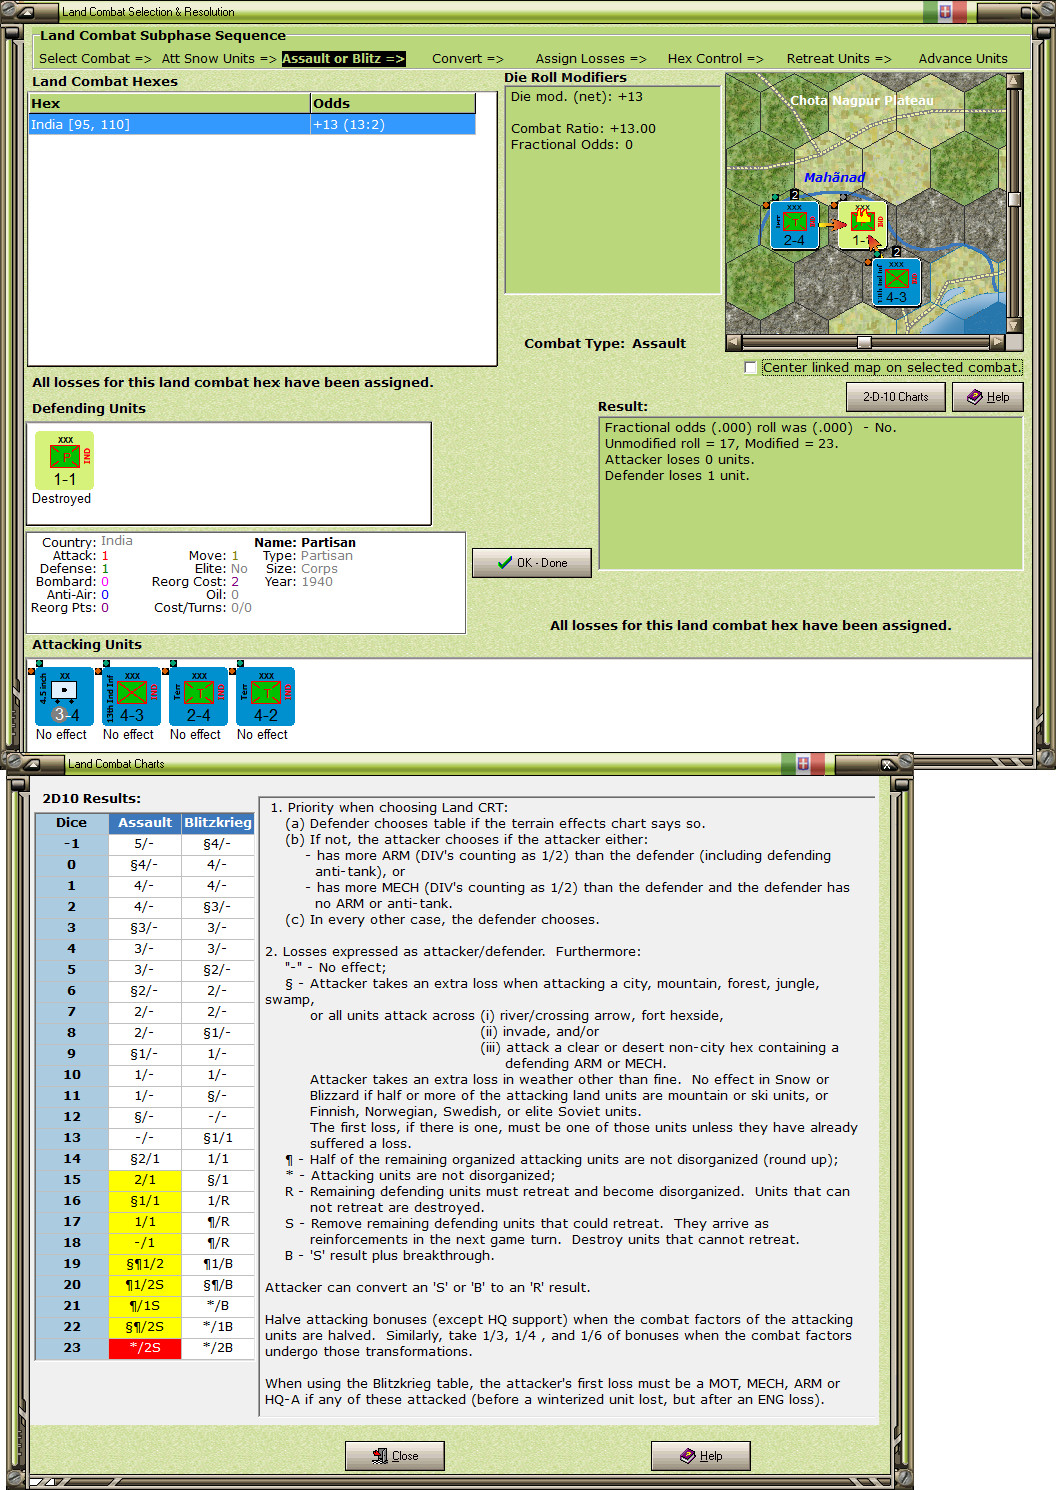Go to Advance Units subphase
The image size is (1056, 1490).
click(963, 59)
